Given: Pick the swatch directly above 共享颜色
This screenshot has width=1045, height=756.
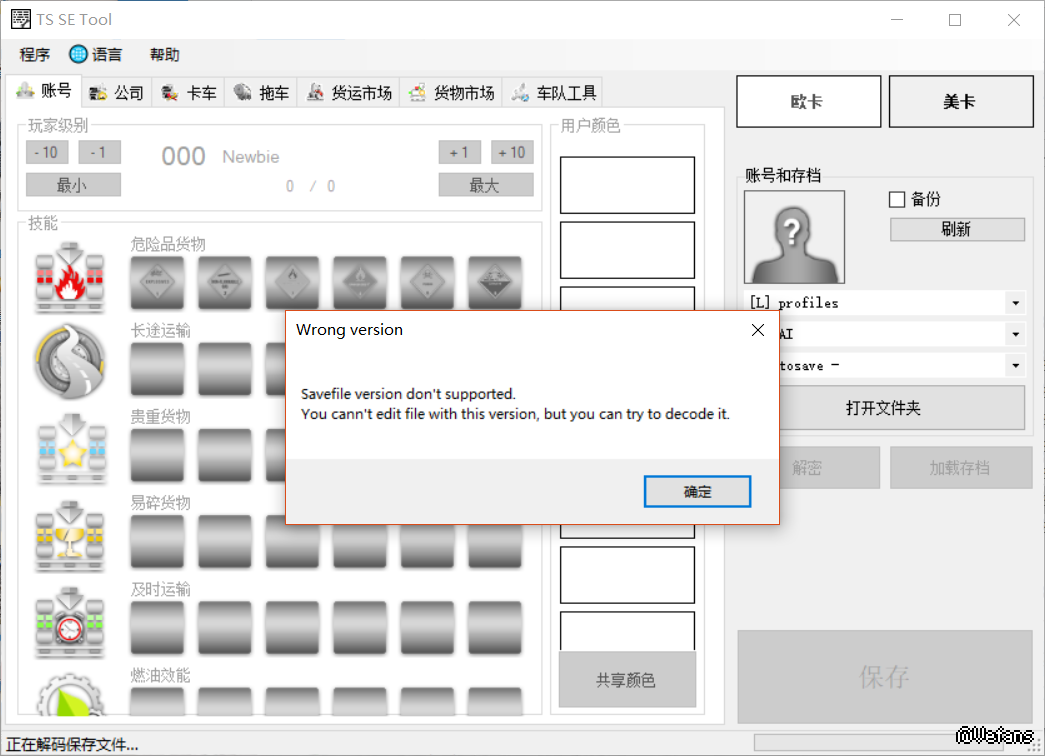Looking at the screenshot, I should [x=627, y=631].
